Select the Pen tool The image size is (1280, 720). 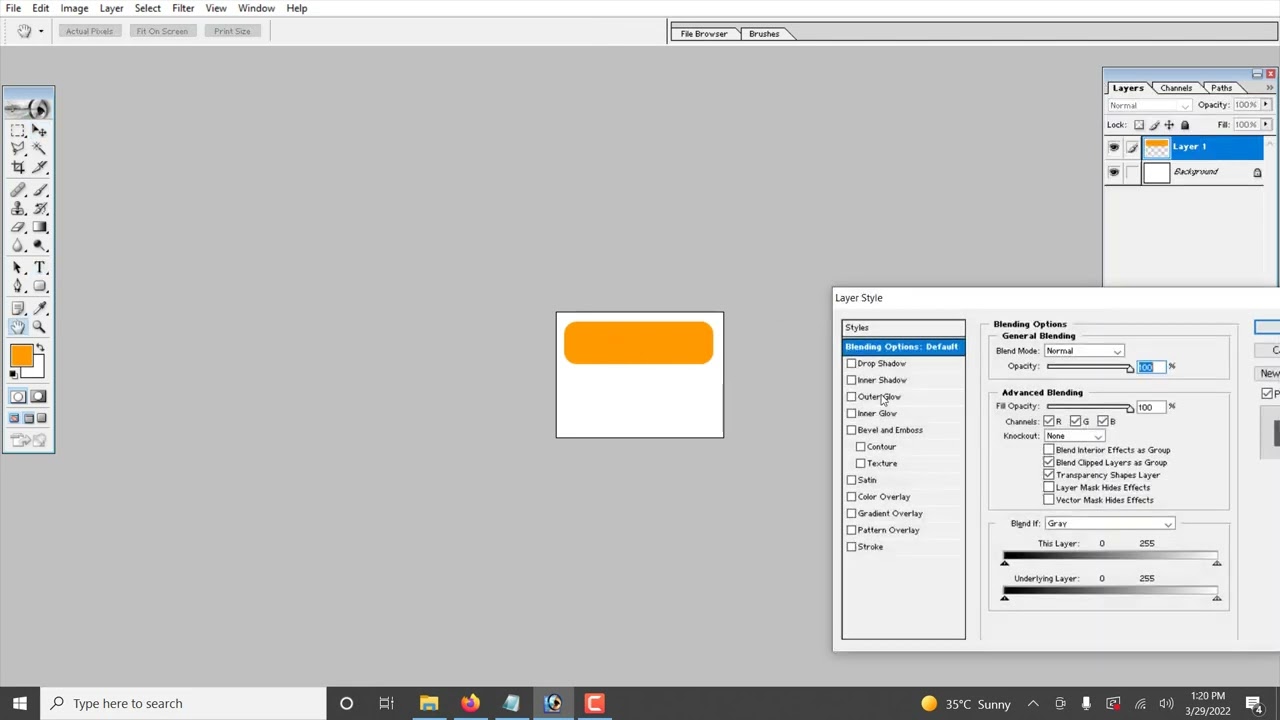tap(18, 287)
